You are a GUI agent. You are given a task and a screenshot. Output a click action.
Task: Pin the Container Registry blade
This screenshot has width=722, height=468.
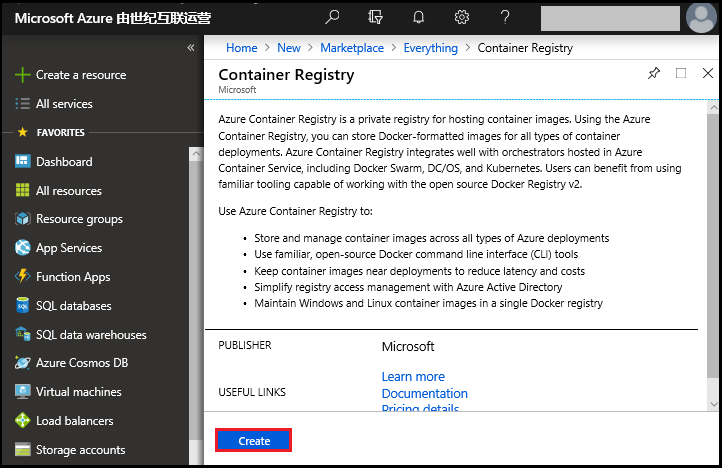tap(654, 74)
